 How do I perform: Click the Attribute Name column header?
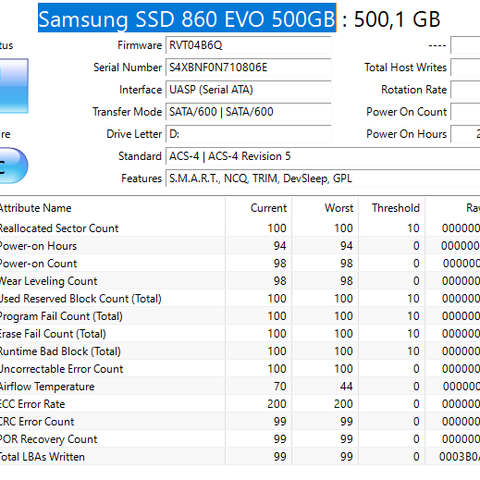pos(112,208)
